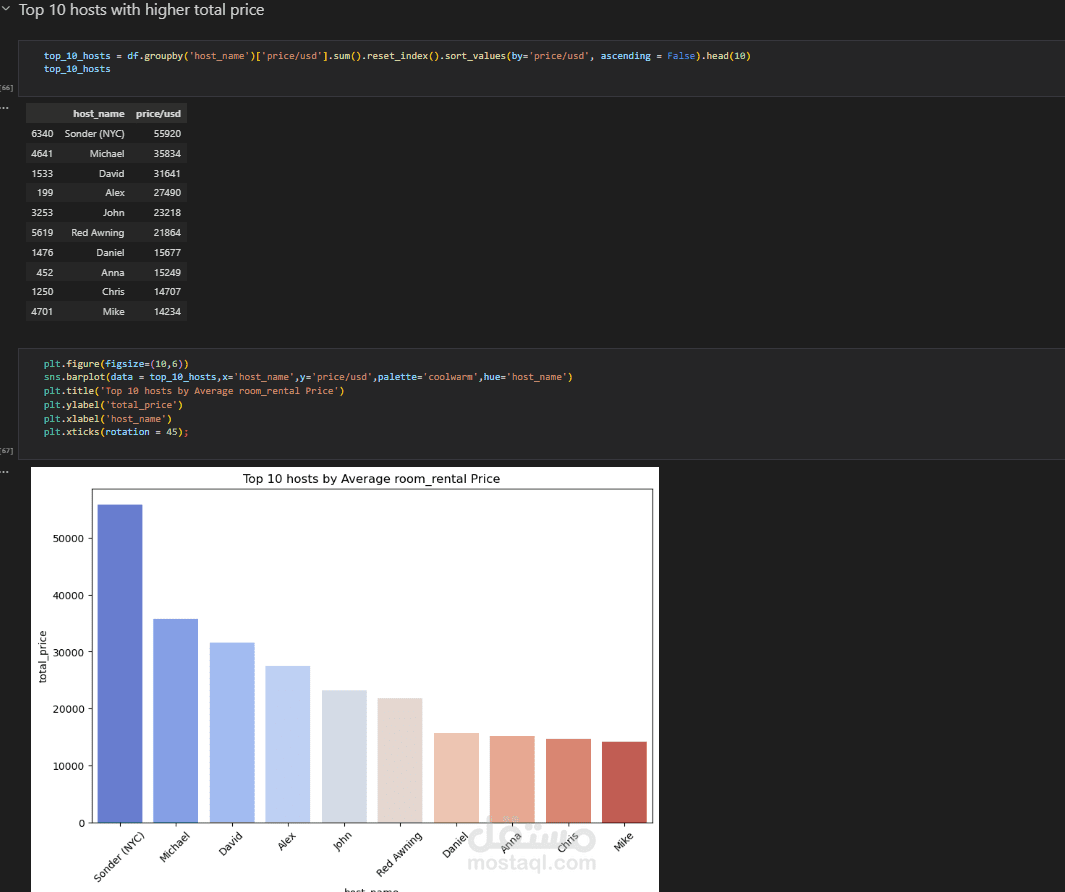The image size is (1065, 892).
Task: Select the 27490 price value
Action: [x=167, y=193]
